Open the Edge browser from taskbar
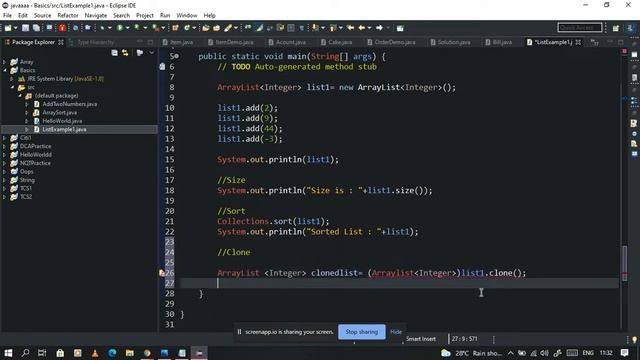 112,353
